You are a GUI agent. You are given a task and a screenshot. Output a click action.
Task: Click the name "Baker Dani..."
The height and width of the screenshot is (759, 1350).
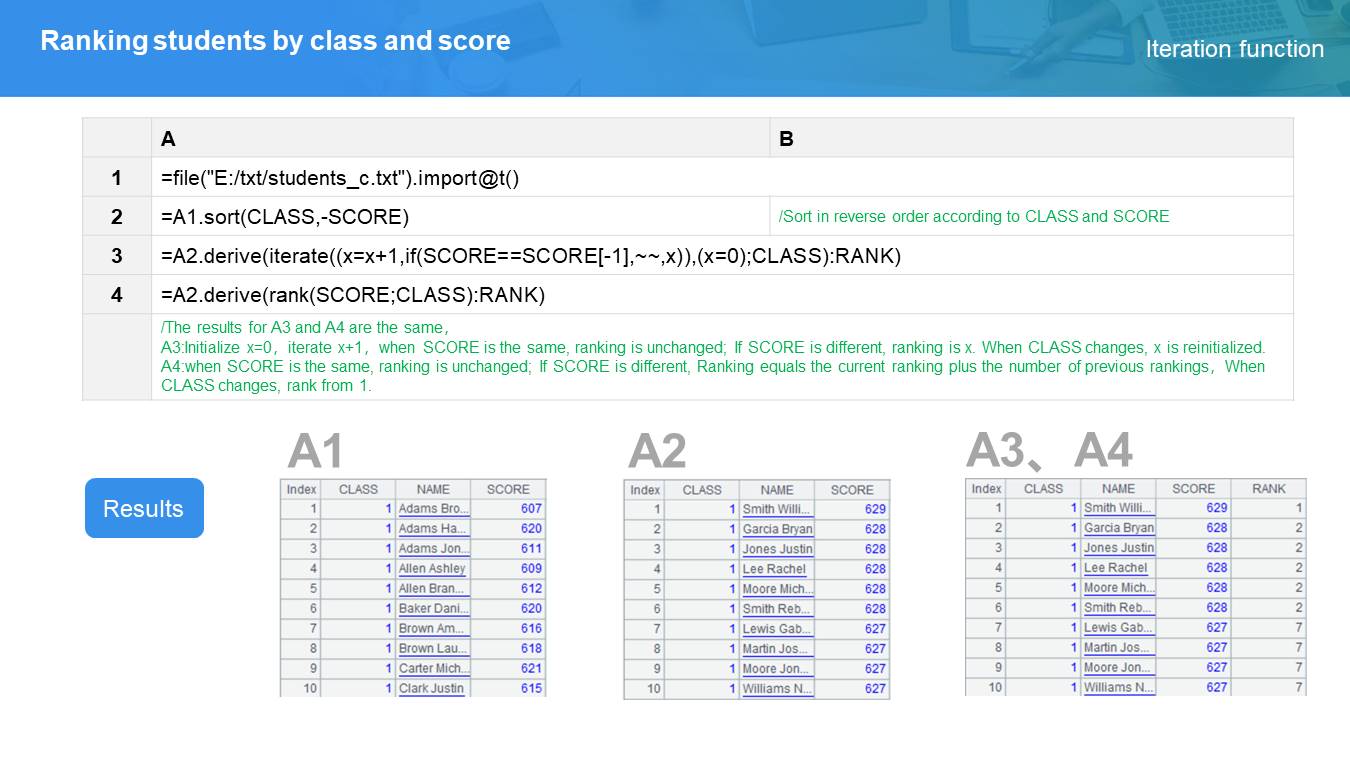click(x=433, y=608)
